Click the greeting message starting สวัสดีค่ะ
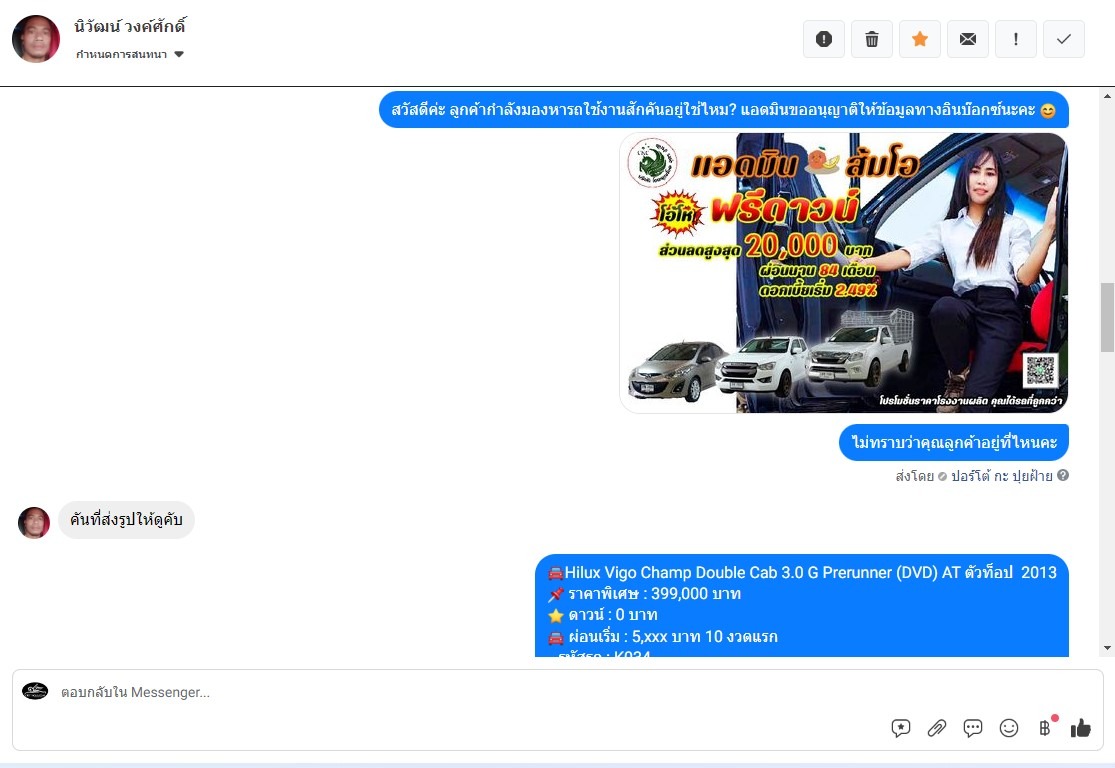Image resolution: width=1115 pixels, height=768 pixels. [x=724, y=110]
